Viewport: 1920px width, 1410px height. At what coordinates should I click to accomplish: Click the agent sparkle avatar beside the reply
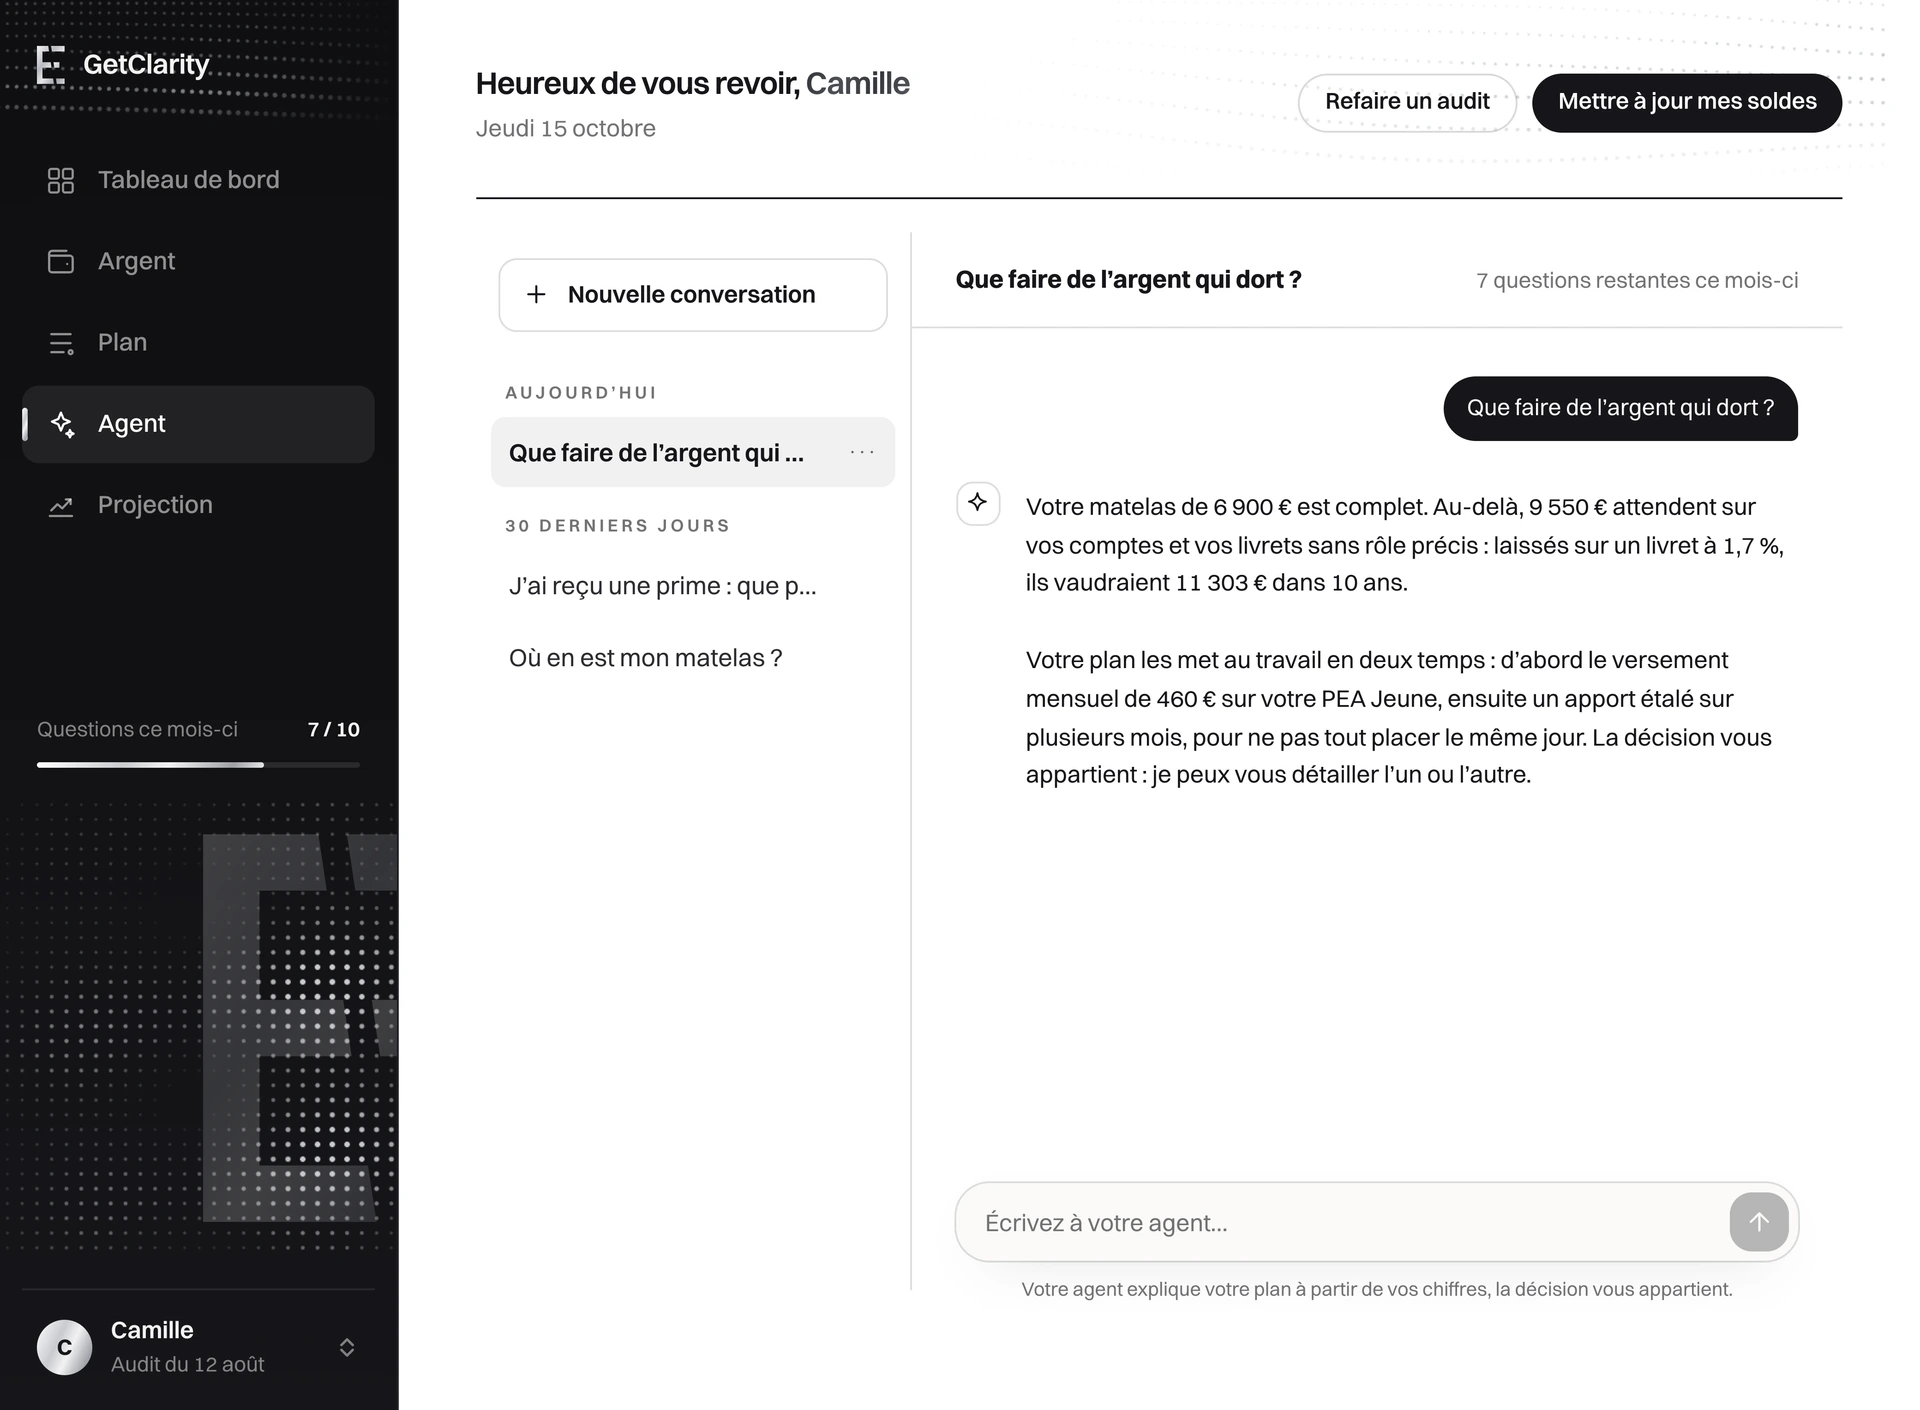978,503
